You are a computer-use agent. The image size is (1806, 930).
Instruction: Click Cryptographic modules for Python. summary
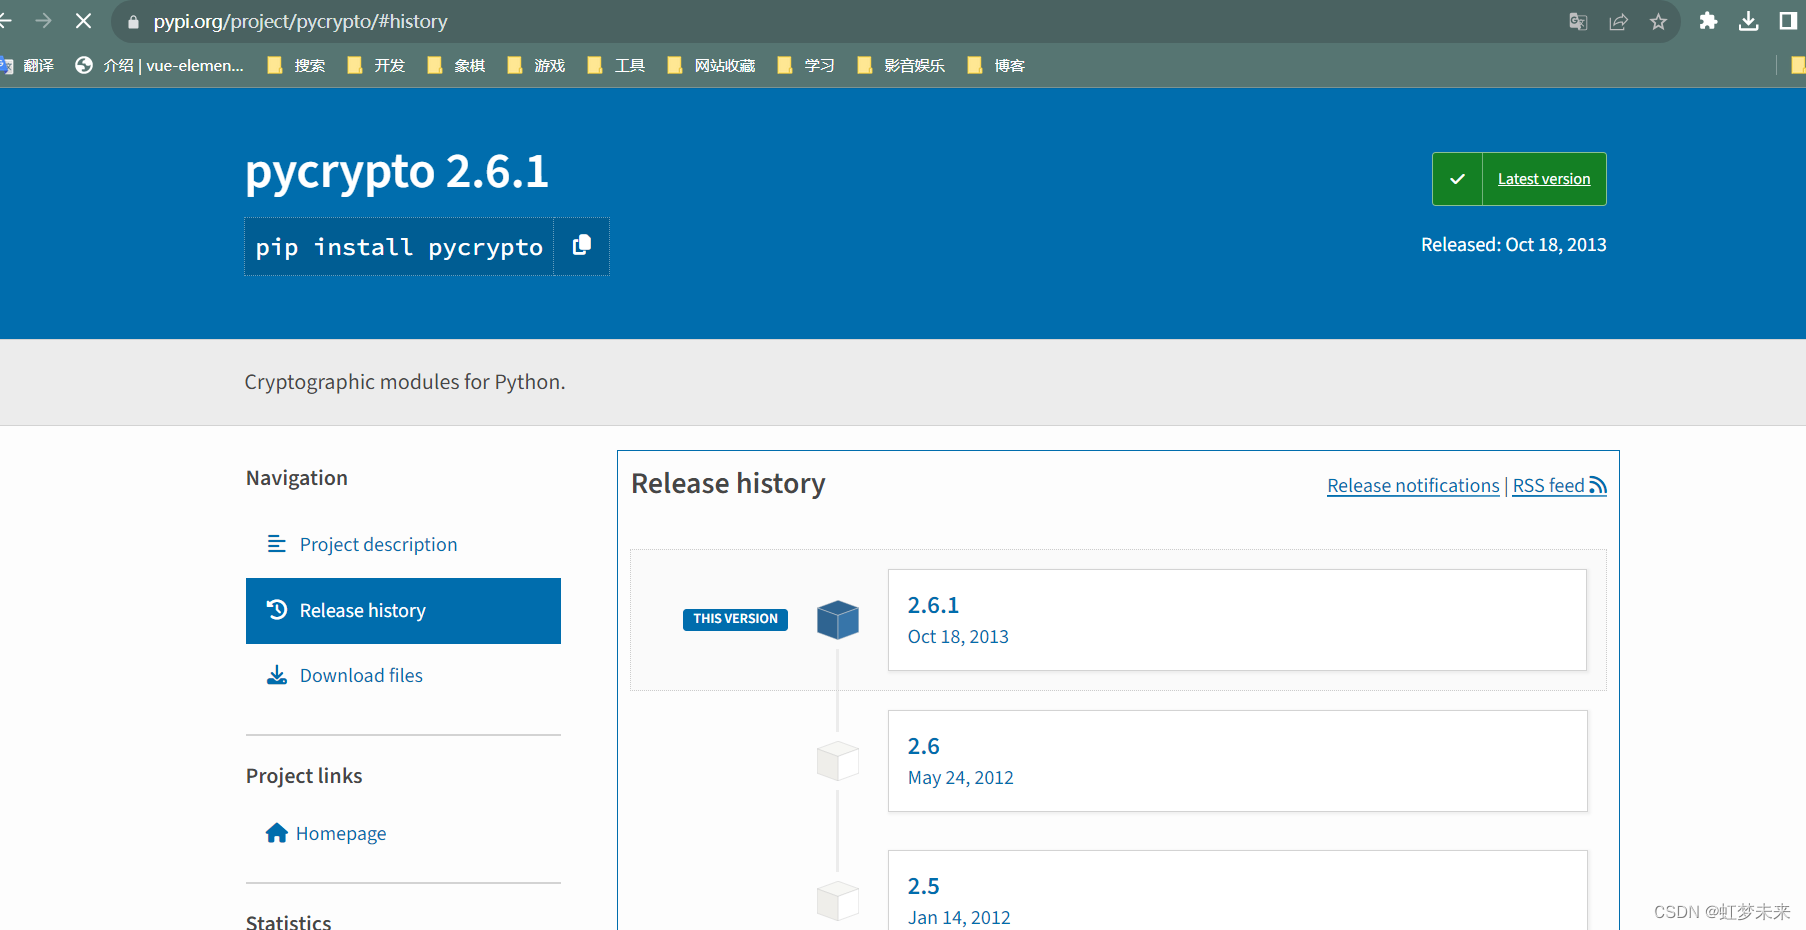click(405, 382)
